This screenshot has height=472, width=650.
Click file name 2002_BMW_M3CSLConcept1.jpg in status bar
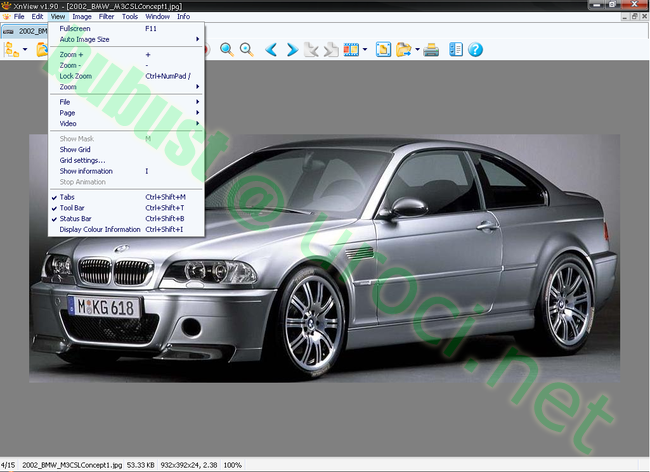point(72,465)
